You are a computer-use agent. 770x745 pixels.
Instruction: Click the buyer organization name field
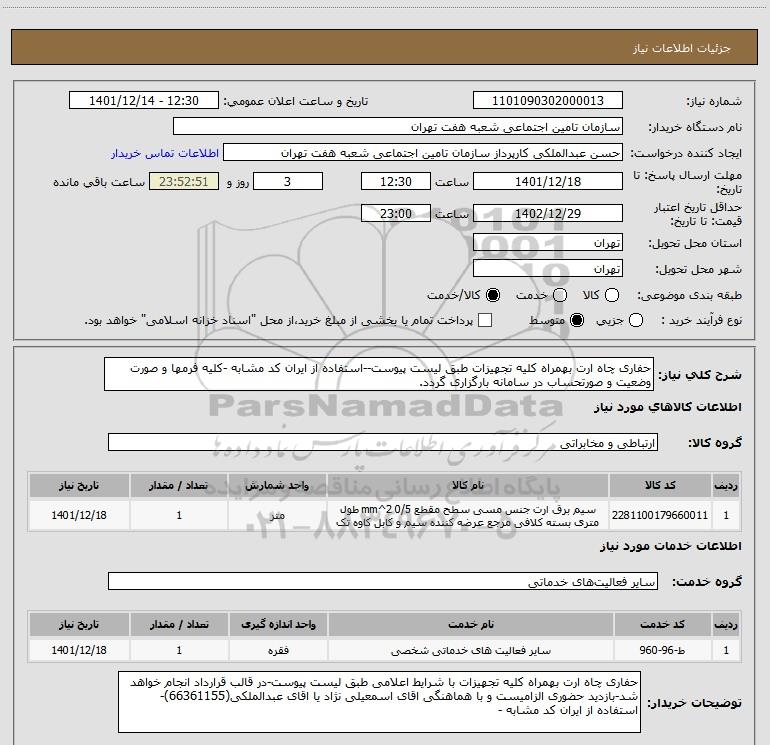pos(398,127)
